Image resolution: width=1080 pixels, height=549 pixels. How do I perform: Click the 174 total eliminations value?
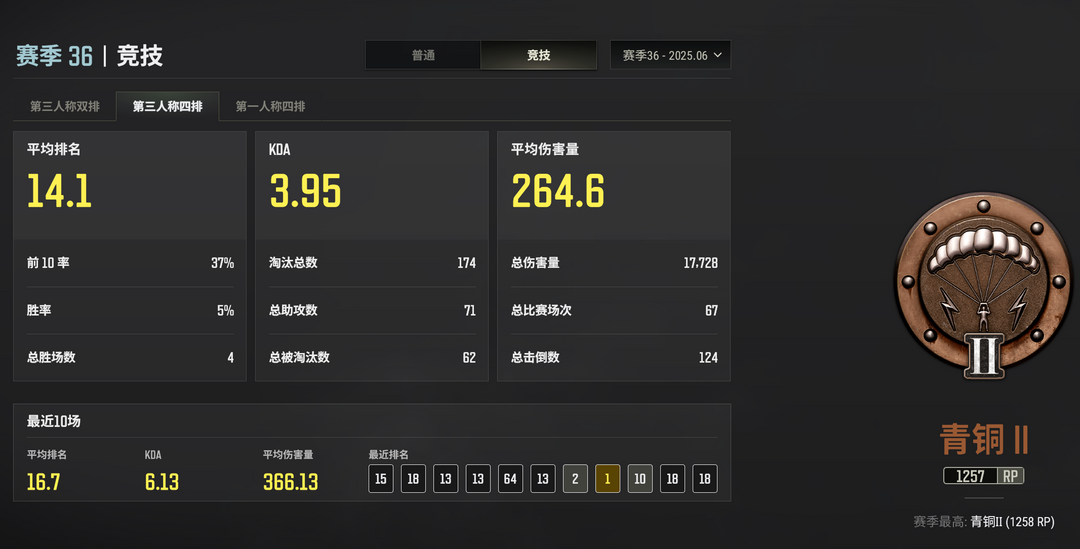(x=466, y=263)
